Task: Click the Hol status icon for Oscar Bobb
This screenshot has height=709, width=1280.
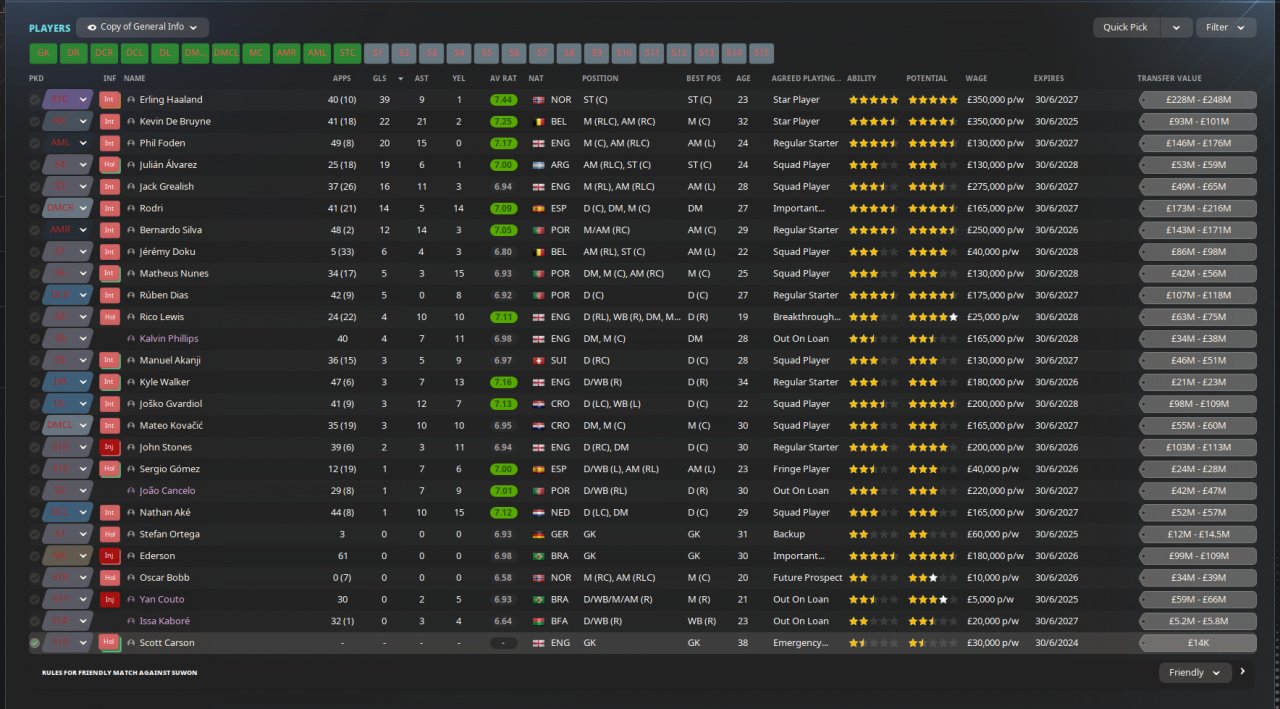Action: pos(110,578)
